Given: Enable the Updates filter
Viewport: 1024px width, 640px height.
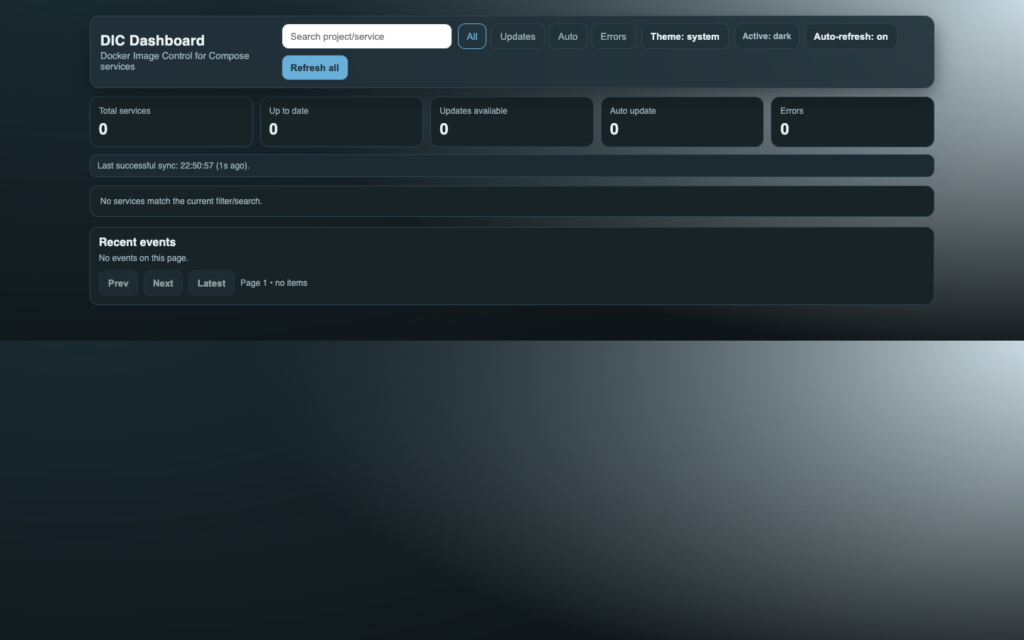Looking at the screenshot, I should 517,36.
